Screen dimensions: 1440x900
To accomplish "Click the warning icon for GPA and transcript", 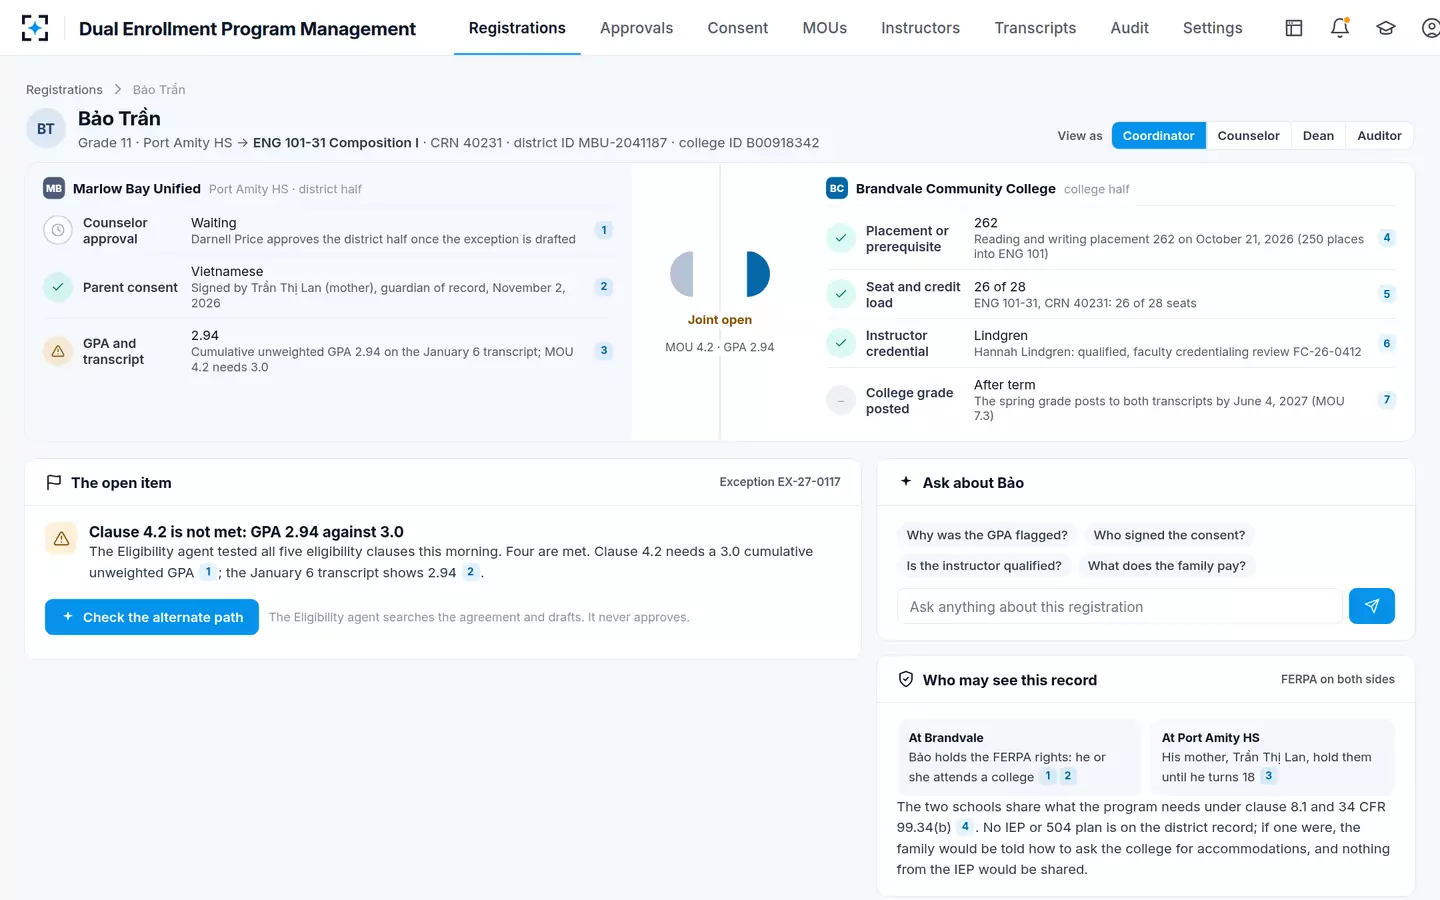I will tap(58, 351).
